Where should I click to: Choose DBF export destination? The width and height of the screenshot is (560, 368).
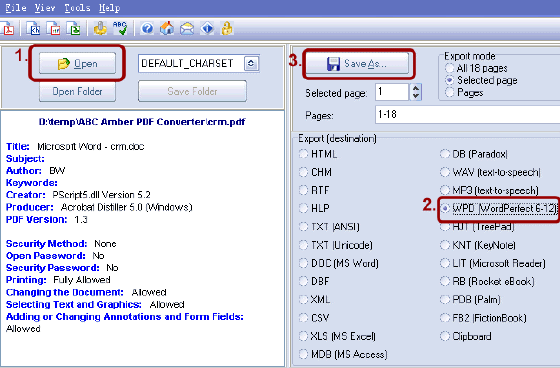point(314,281)
